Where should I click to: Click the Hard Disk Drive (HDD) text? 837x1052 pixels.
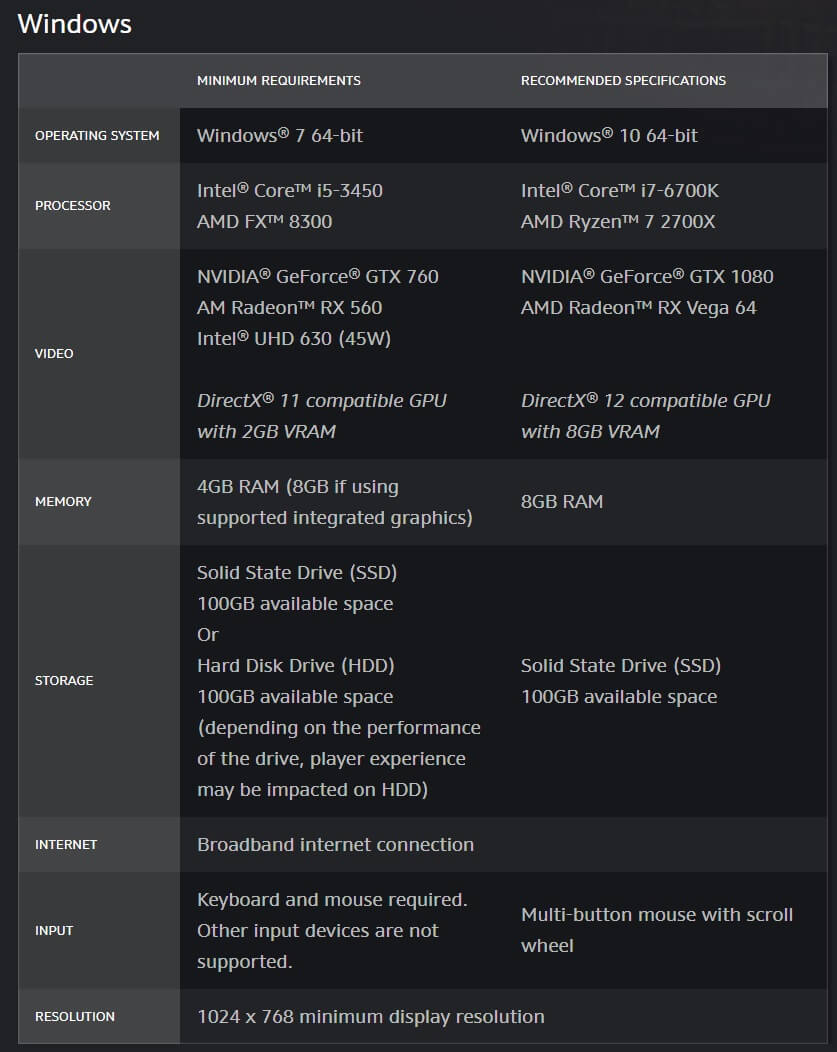(295, 665)
